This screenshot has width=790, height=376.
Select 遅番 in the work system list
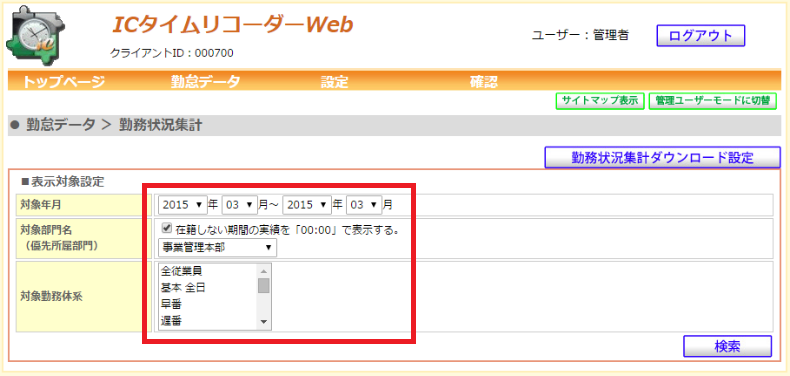tap(171, 321)
